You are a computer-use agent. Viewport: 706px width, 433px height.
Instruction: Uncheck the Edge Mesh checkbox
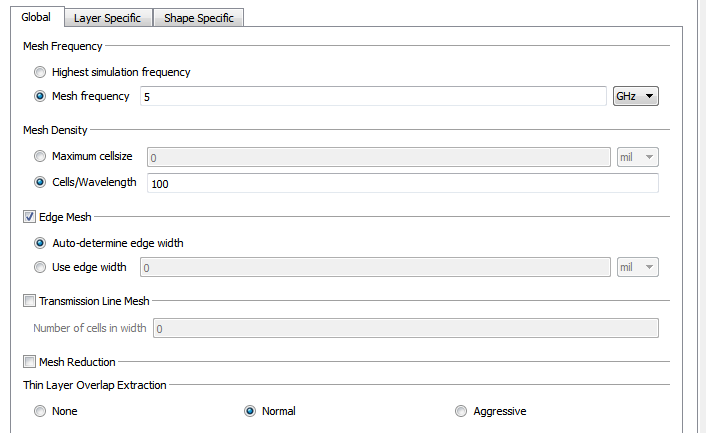click(x=29, y=216)
